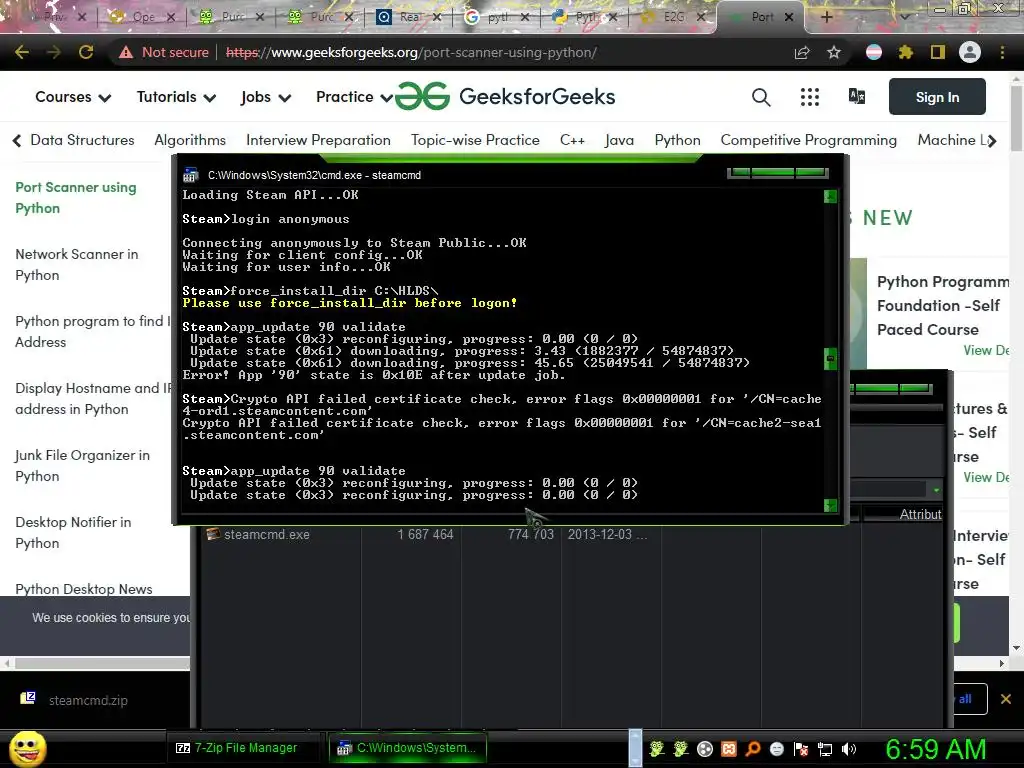Click the grey face tray icon
This screenshot has height=768, width=1024.
pyautogui.click(x=777, y=748)
